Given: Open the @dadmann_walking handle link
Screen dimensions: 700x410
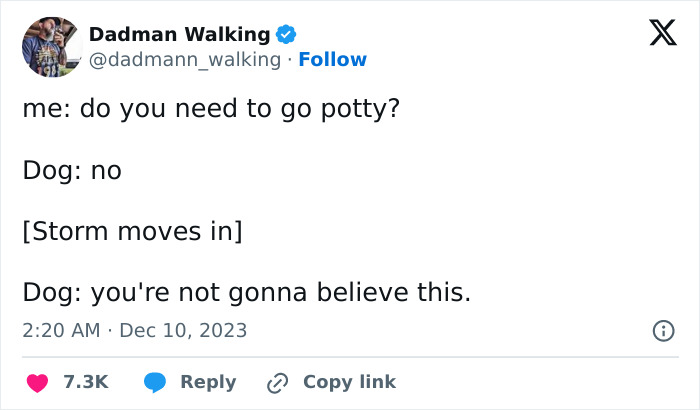Looking at the screenshot, I should click(x=185, y=60).
